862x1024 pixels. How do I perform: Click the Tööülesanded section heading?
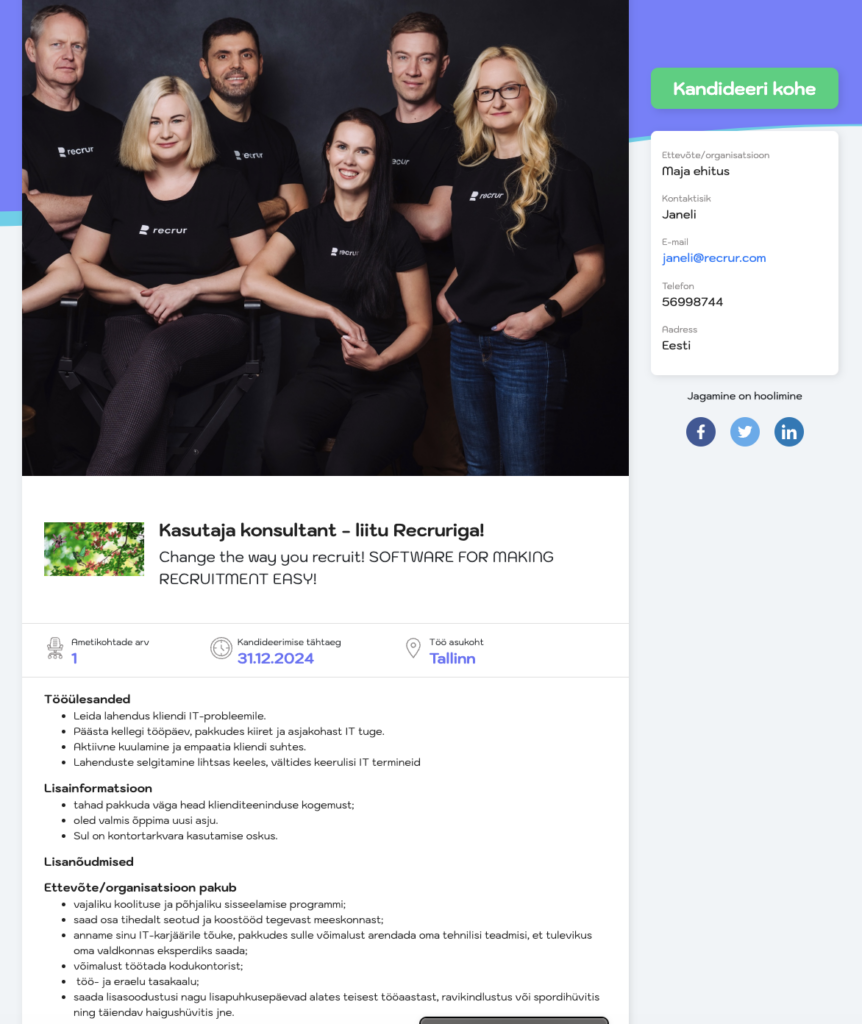tap(87, 699)
